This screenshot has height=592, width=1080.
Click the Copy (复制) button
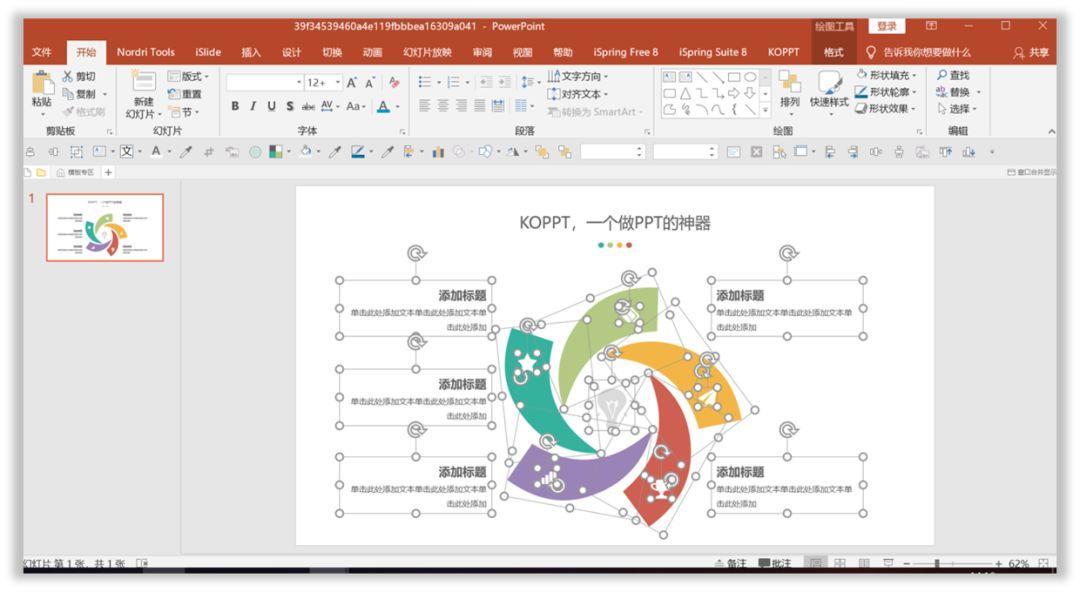tap(79, 94)
